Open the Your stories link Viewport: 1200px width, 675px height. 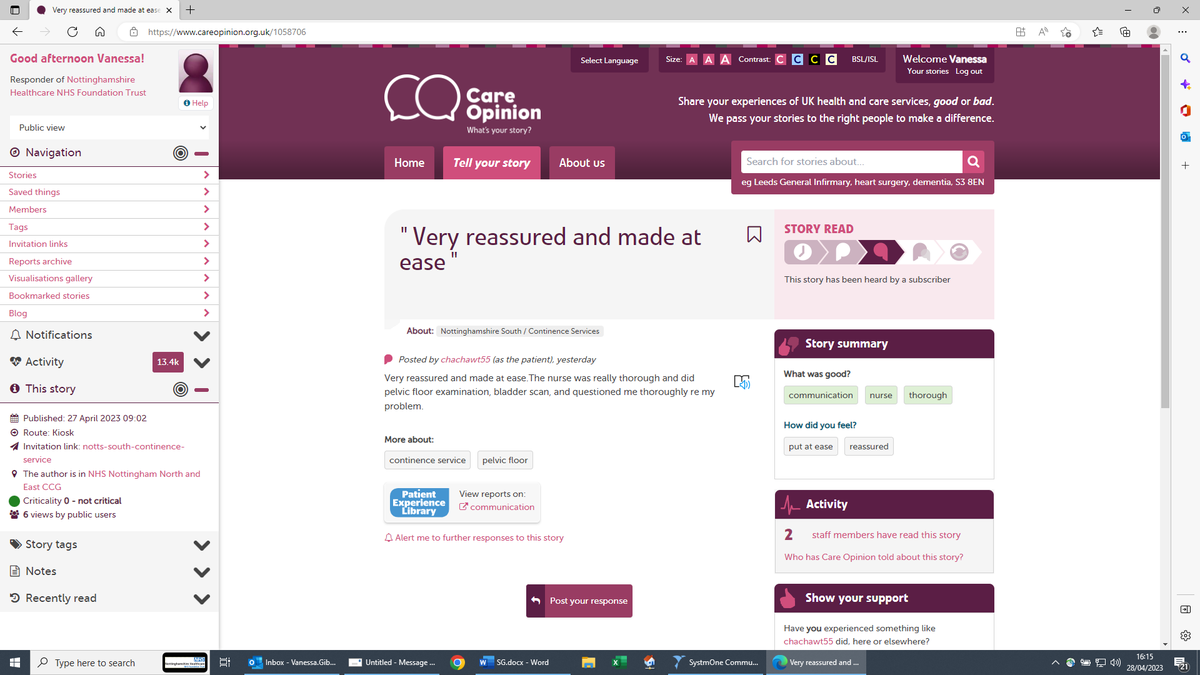(x=927, y=72)
